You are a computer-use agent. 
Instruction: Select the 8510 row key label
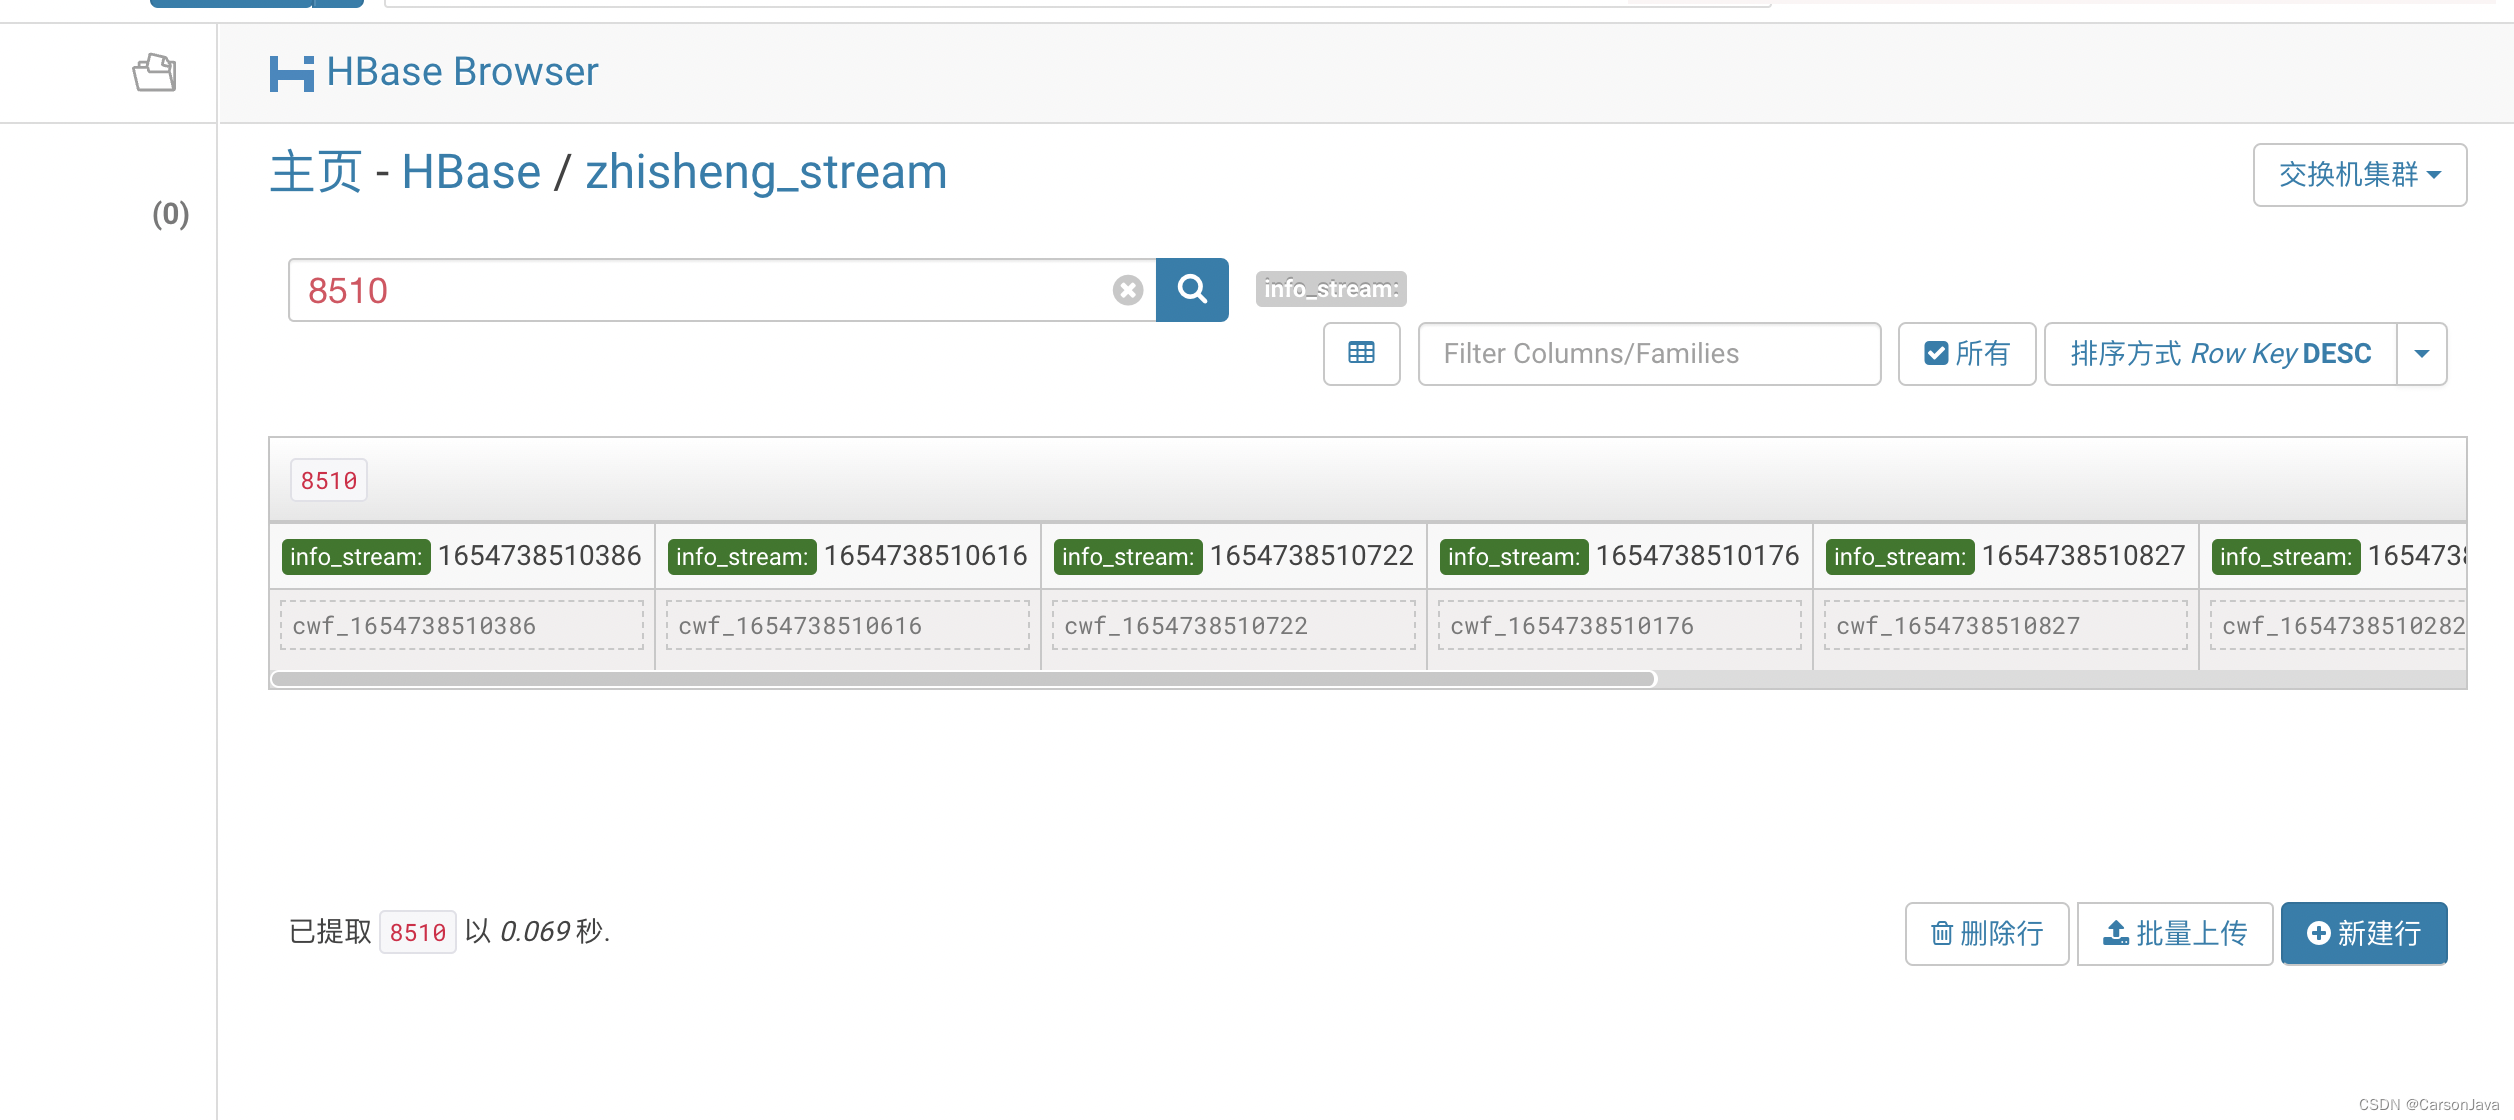(328, 481)
